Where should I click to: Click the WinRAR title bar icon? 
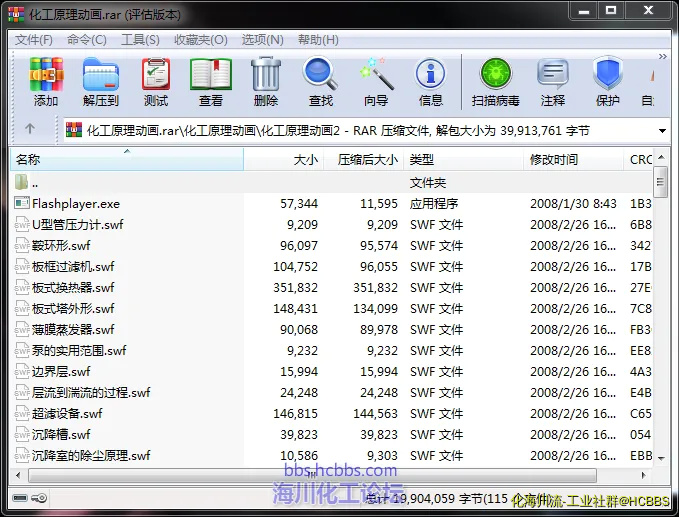click(x=16, y=13)
